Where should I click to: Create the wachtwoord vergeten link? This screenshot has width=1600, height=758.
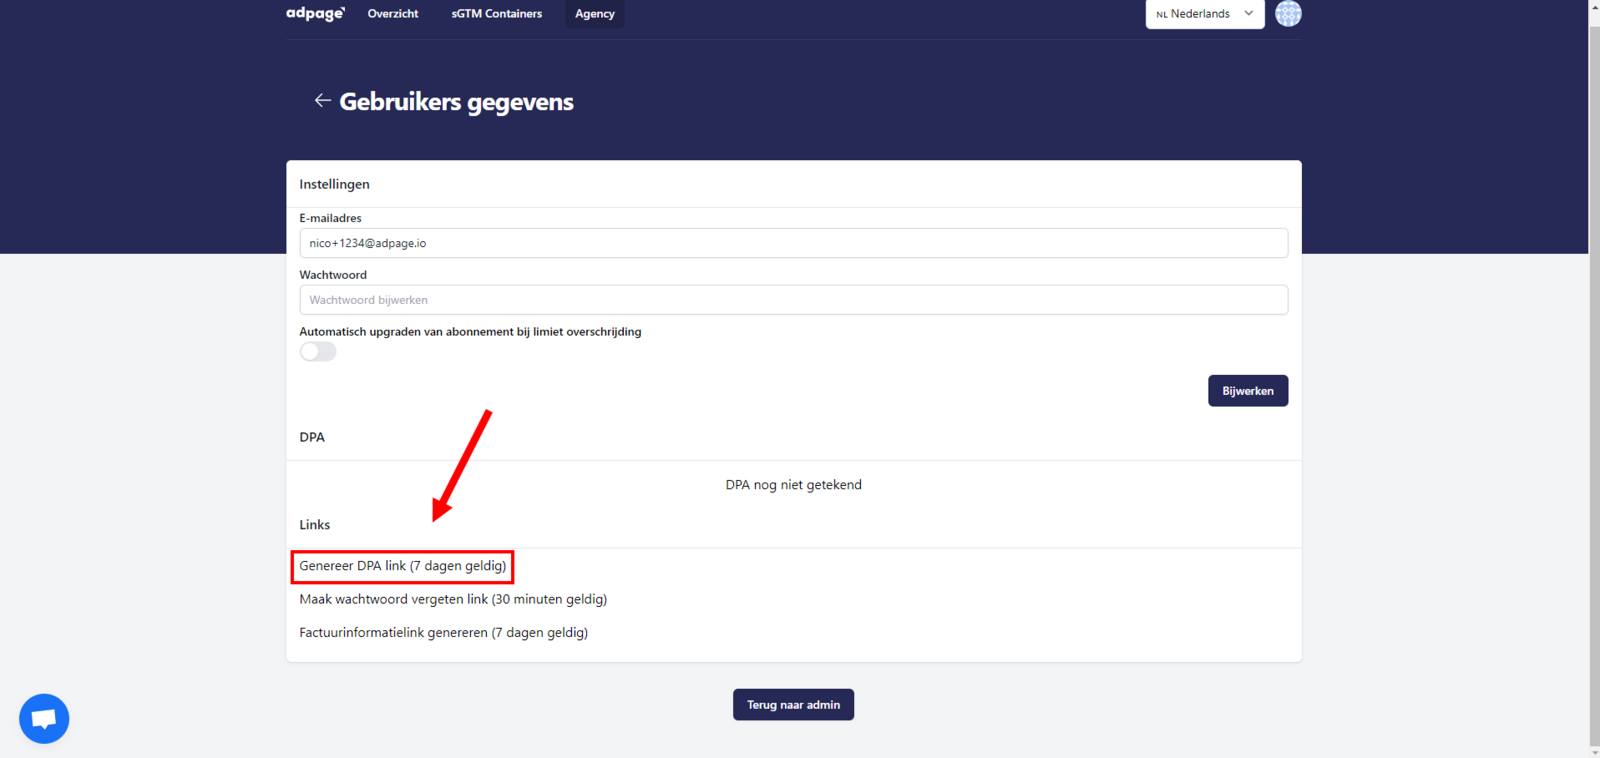(x=453, y=599)
